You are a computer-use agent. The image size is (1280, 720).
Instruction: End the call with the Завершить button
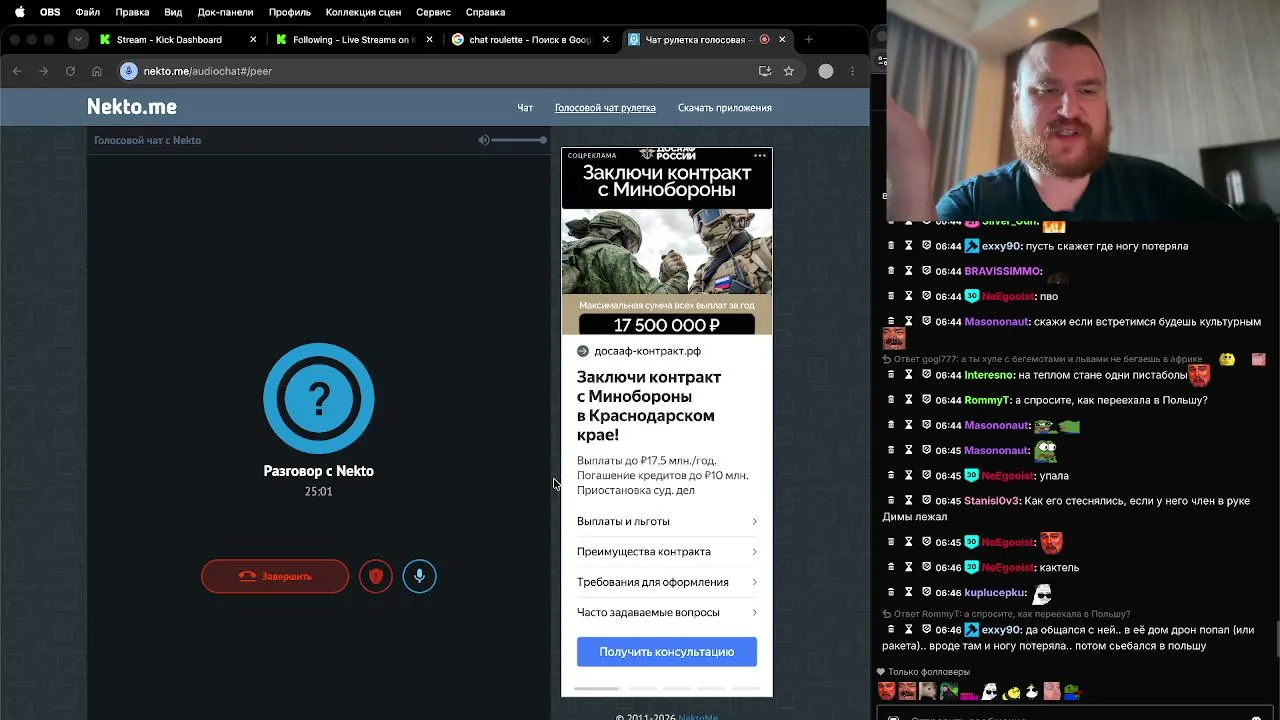point(275,576)
